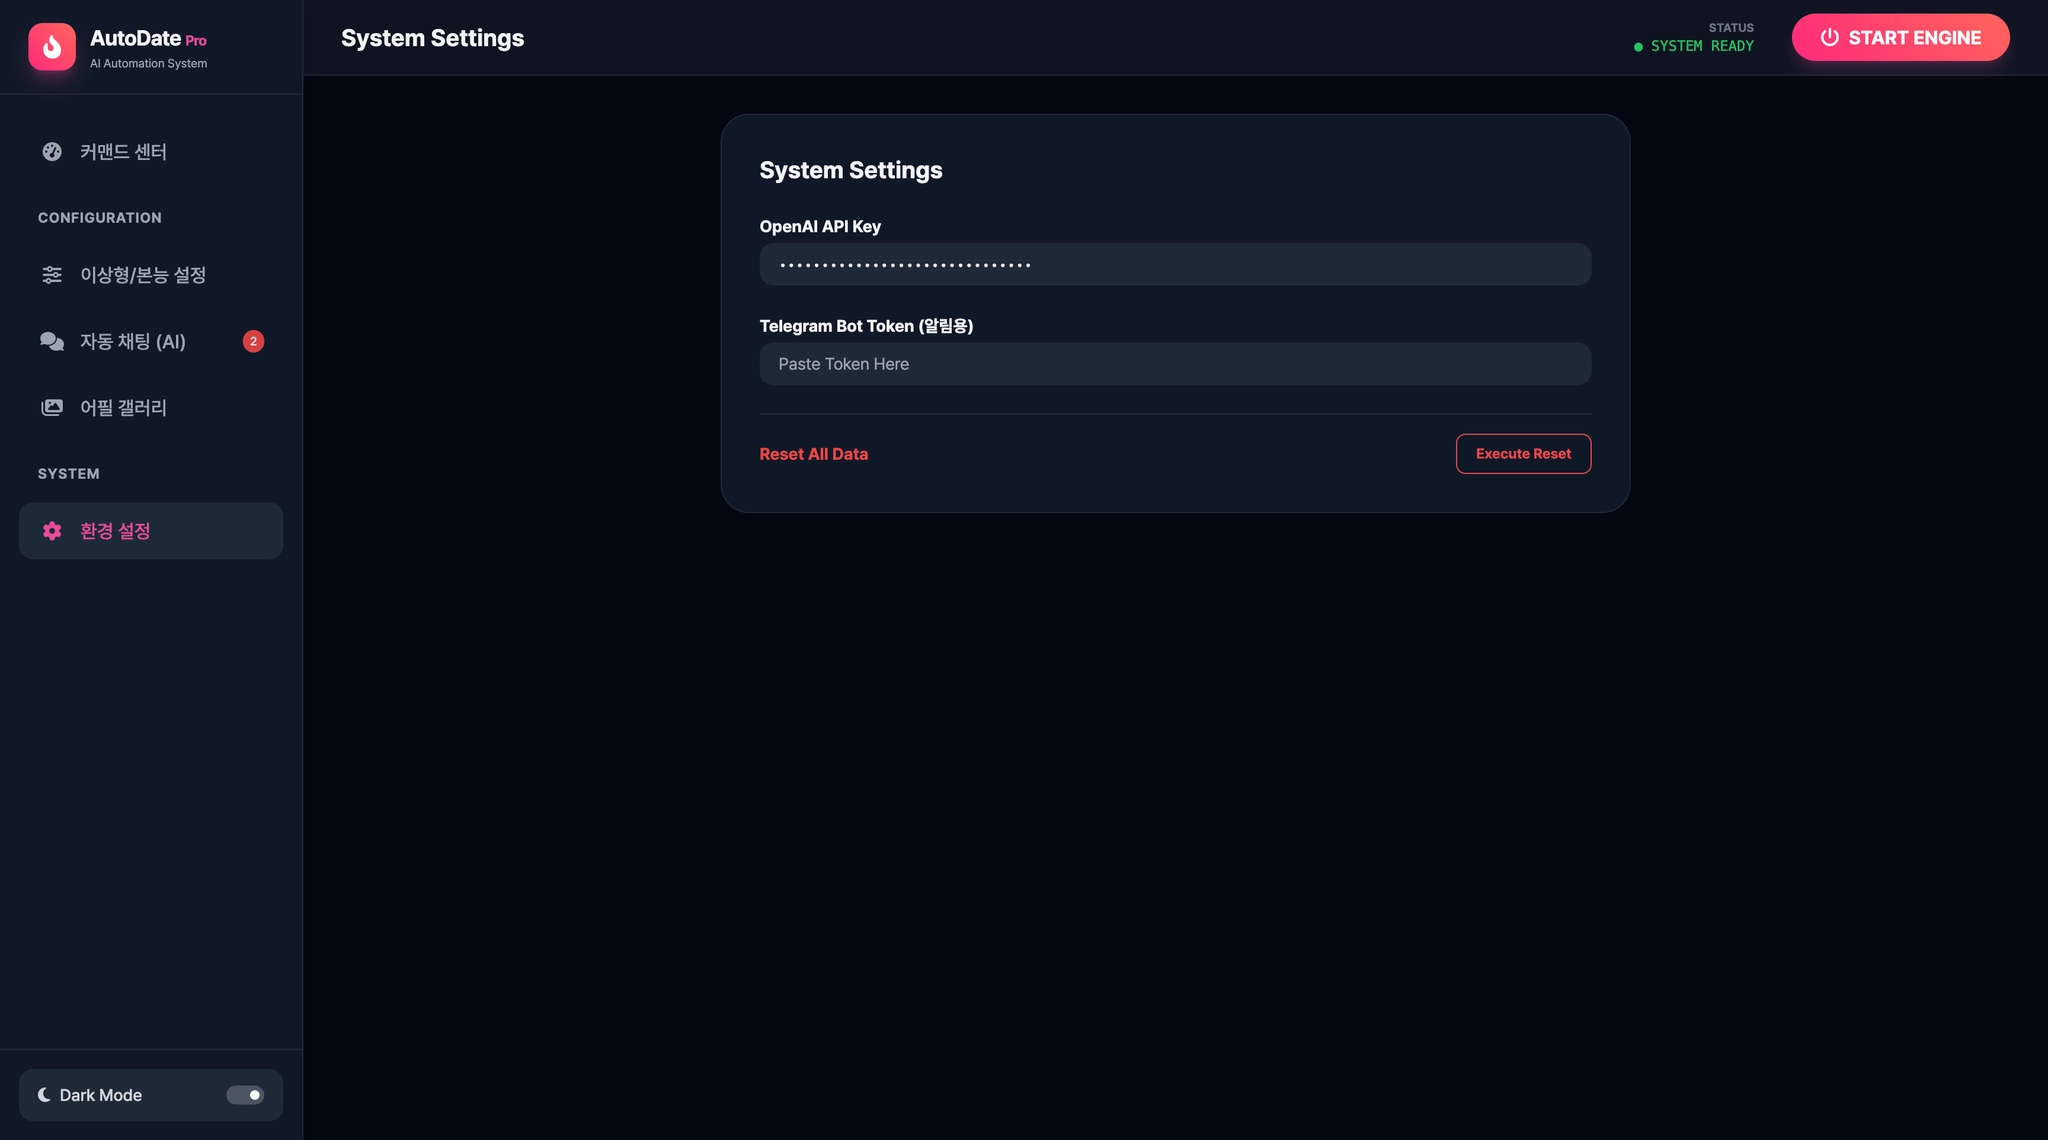This screenshot has width=2048, height=1140.
Task: Click the red notification badge showing 2
Action: click(253, 341)
